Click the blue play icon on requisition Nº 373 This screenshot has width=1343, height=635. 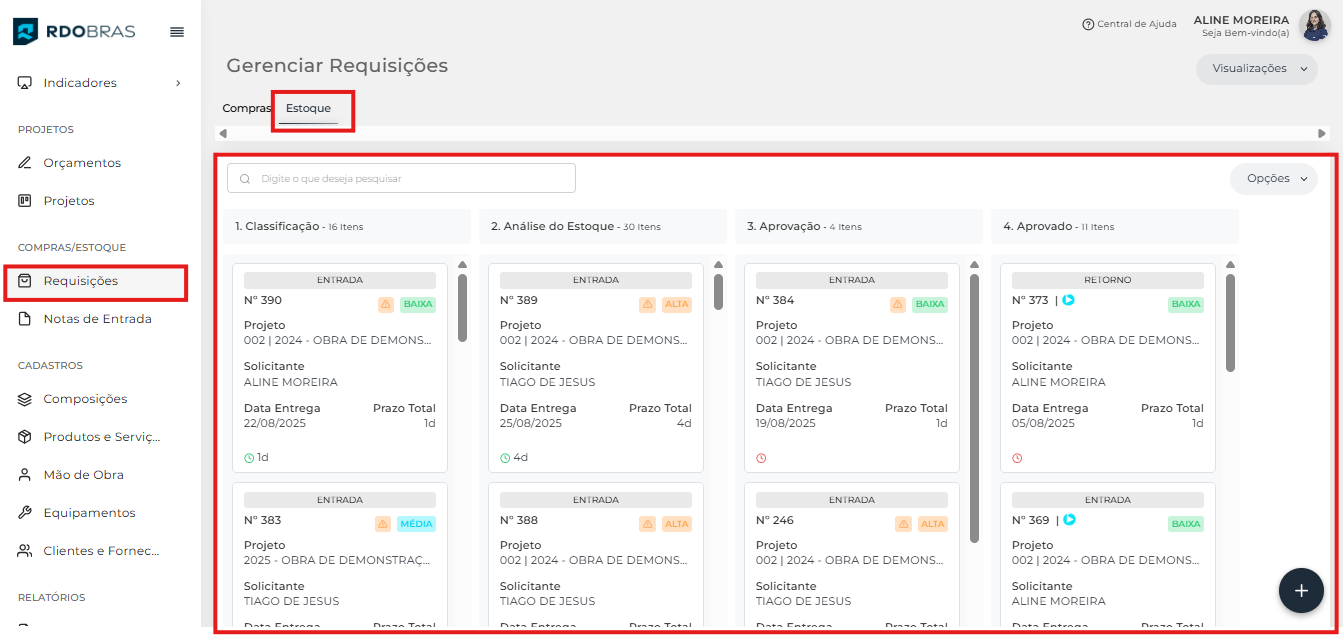point(1069,300)
